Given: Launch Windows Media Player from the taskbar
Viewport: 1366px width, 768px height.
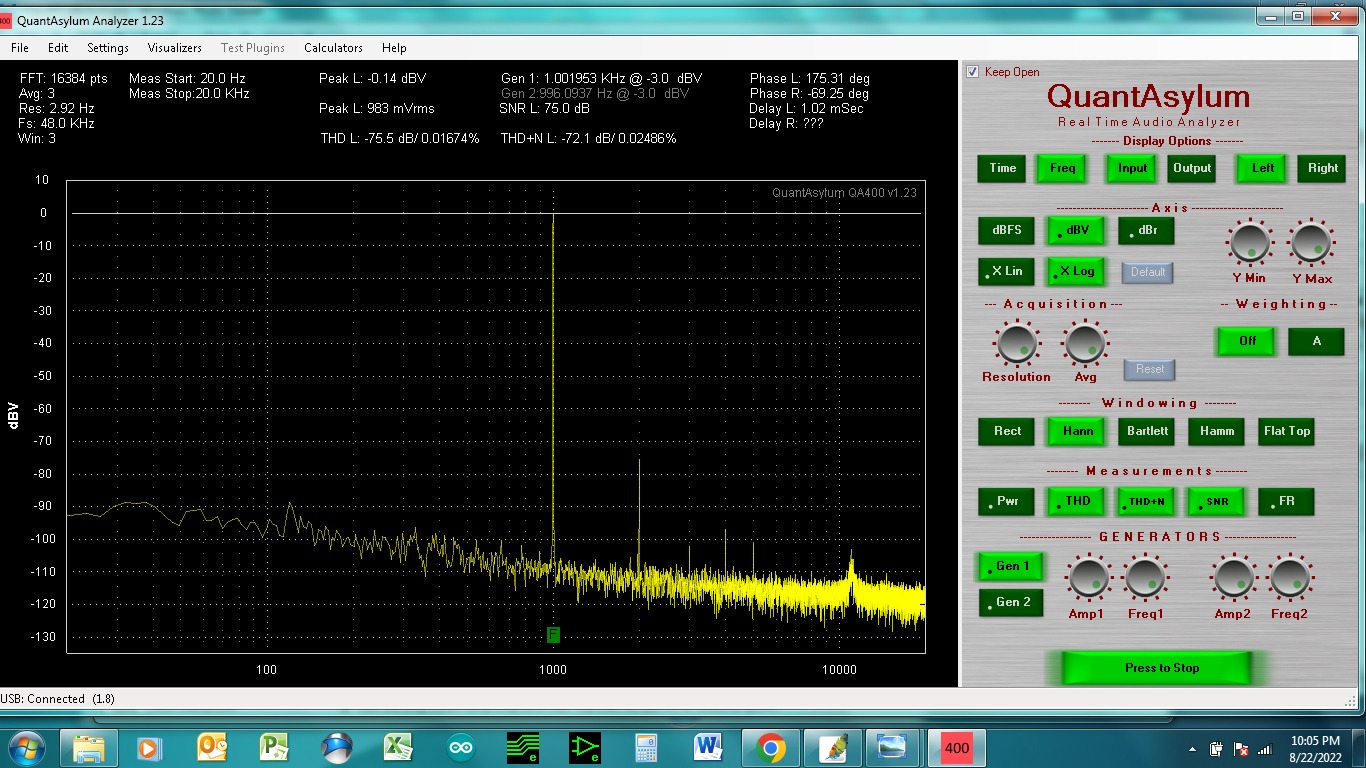Looking at the screenshot, I should pos(149,748).
